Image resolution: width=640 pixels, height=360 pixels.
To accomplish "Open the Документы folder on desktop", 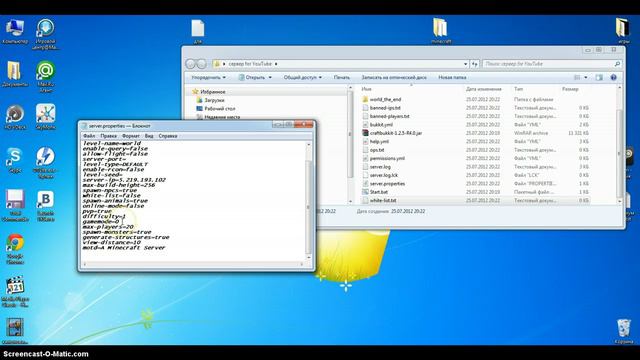I will (x=15, y=74).
